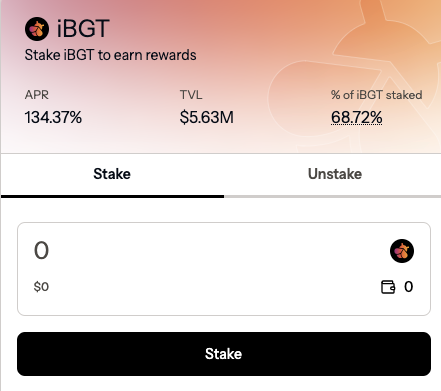
Task: Click the APR value 134.37%
Action: coord(53,117)
